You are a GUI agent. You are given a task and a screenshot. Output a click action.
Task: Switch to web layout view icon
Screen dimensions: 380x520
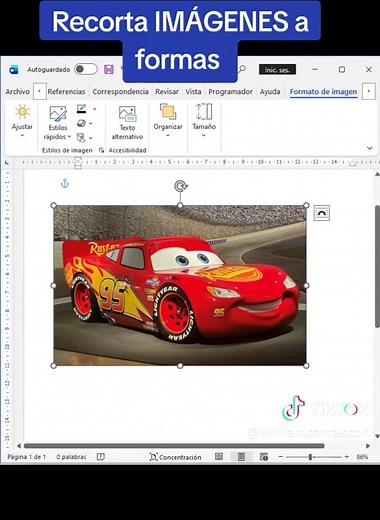264,457
